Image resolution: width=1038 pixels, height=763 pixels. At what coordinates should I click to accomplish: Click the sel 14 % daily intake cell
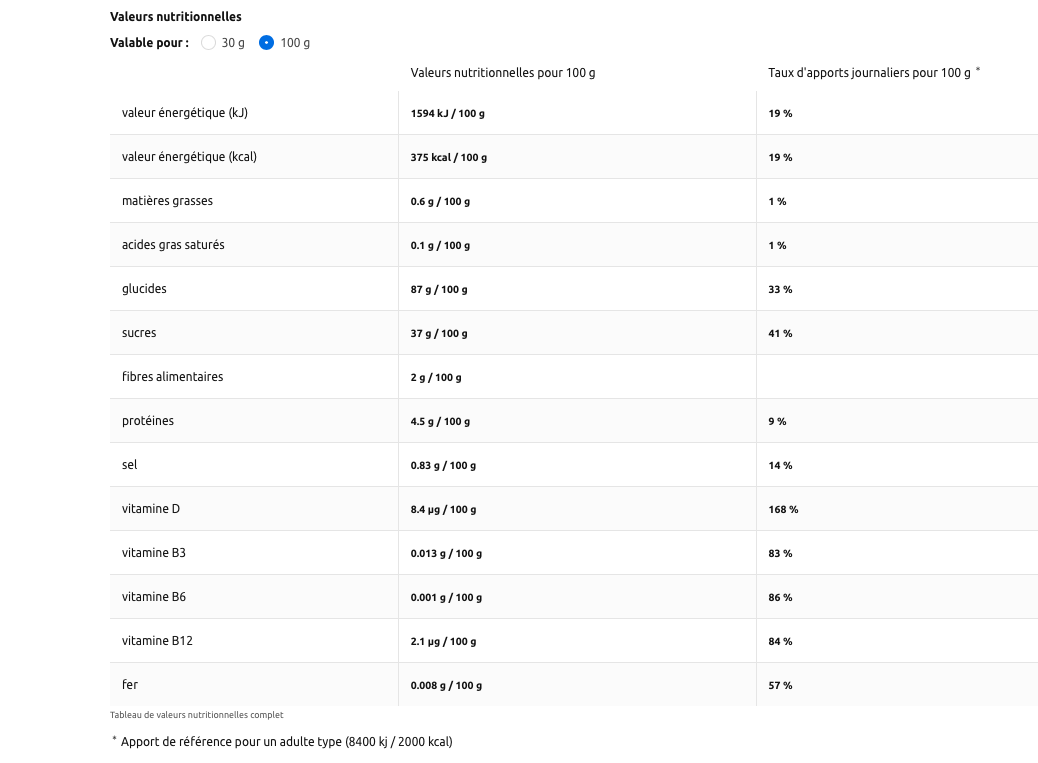(x=780, y=466)
